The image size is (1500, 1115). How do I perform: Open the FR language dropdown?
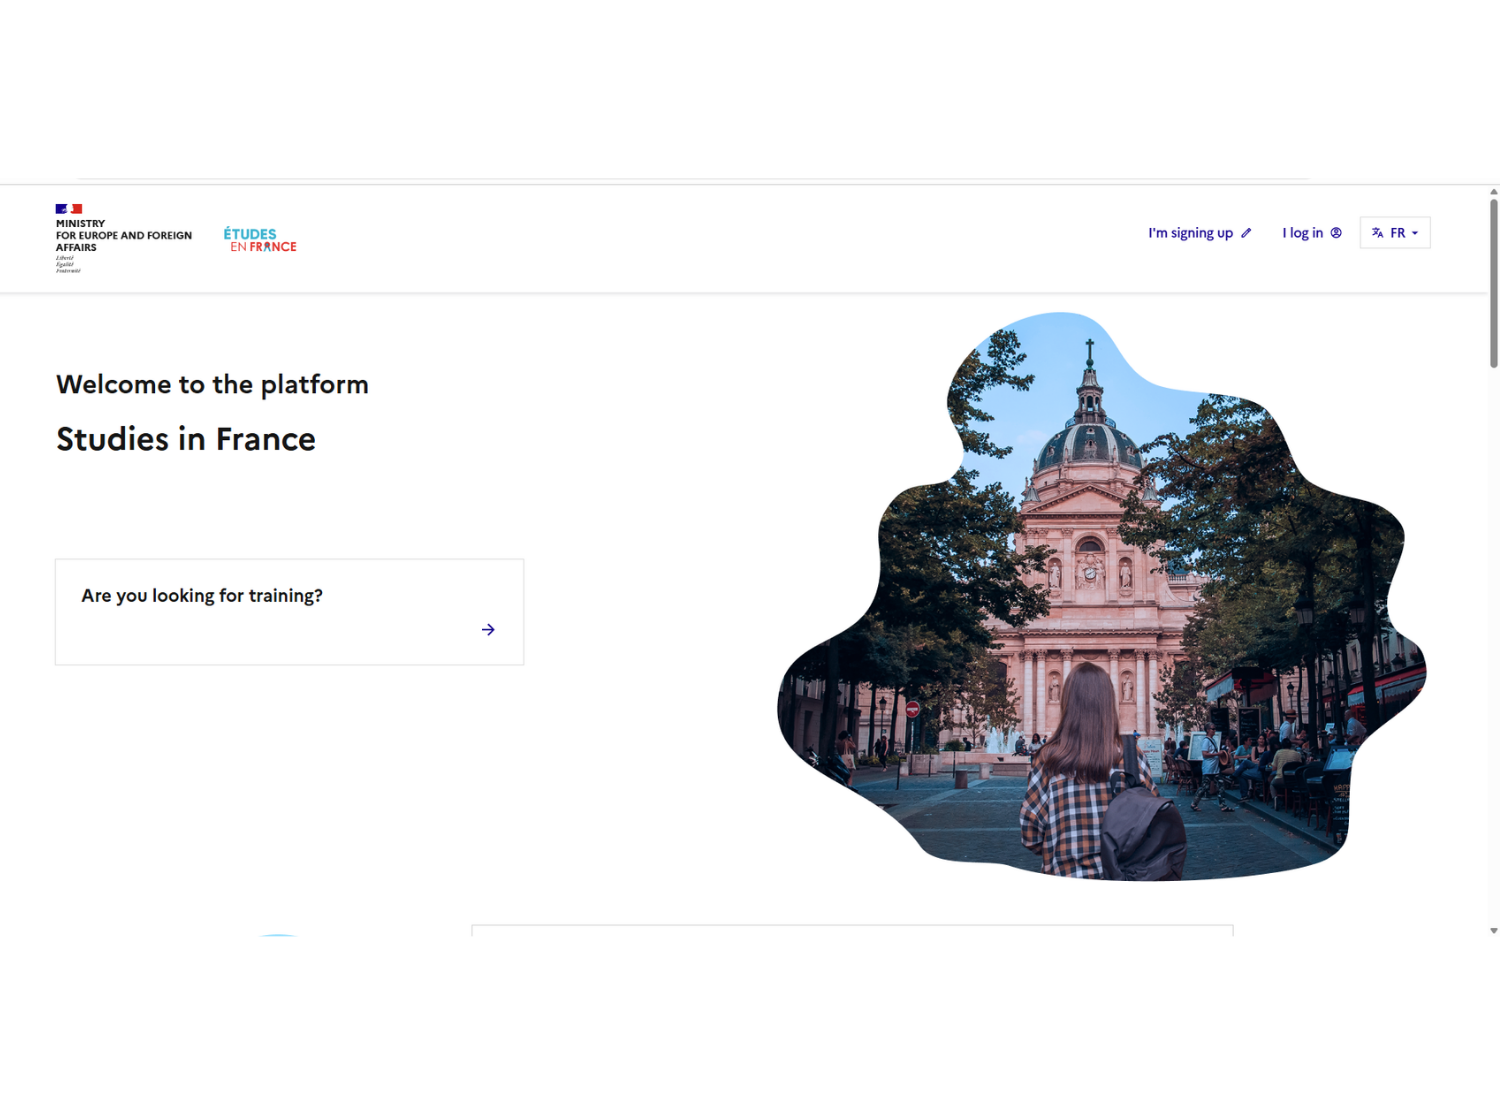click(1395, 233)
